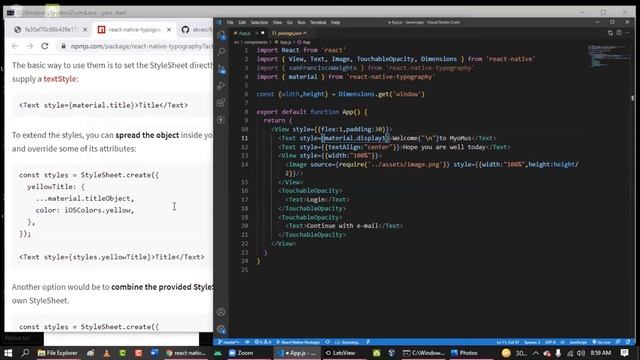Open the Accounts icon in activity bar
The height and width of the screenshot is (360, 640).
[x=221, y=312]
